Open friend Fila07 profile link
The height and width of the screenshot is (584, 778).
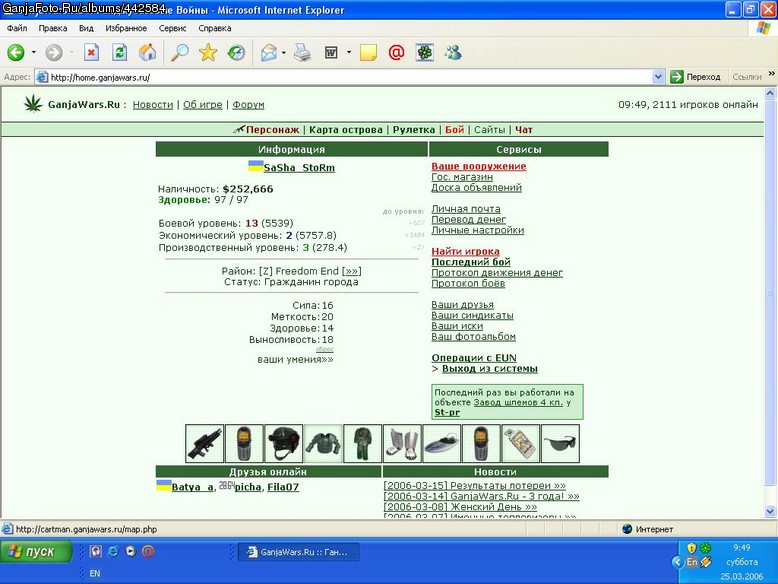[x=283, y=487]
